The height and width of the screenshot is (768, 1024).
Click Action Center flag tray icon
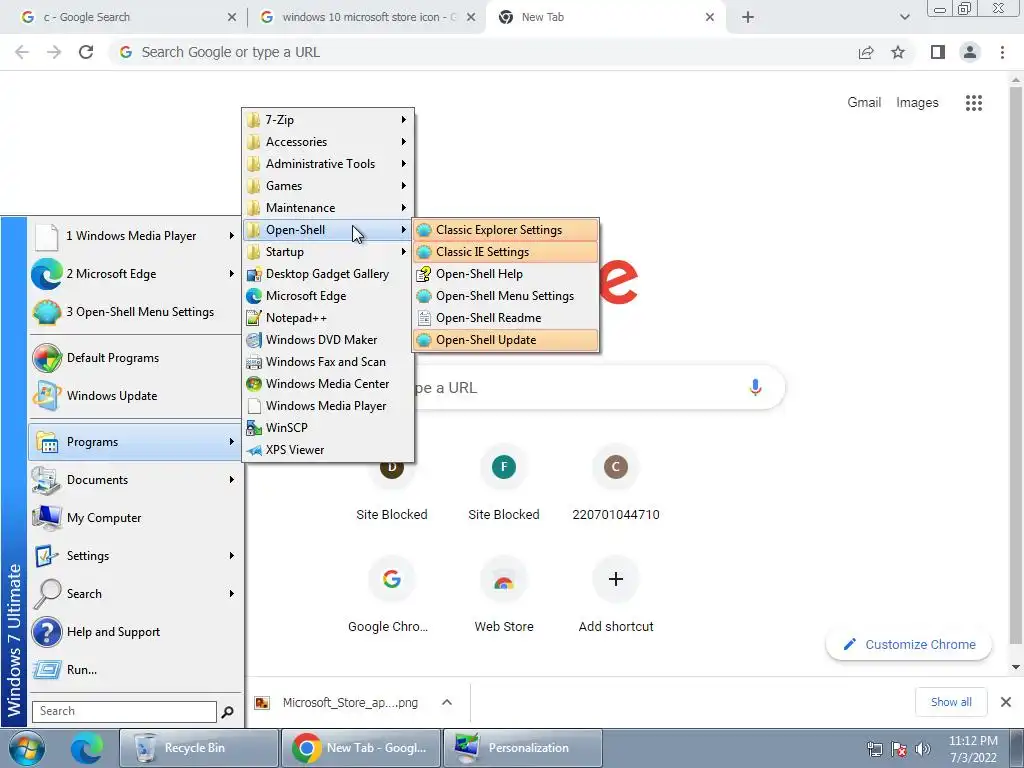899,749
